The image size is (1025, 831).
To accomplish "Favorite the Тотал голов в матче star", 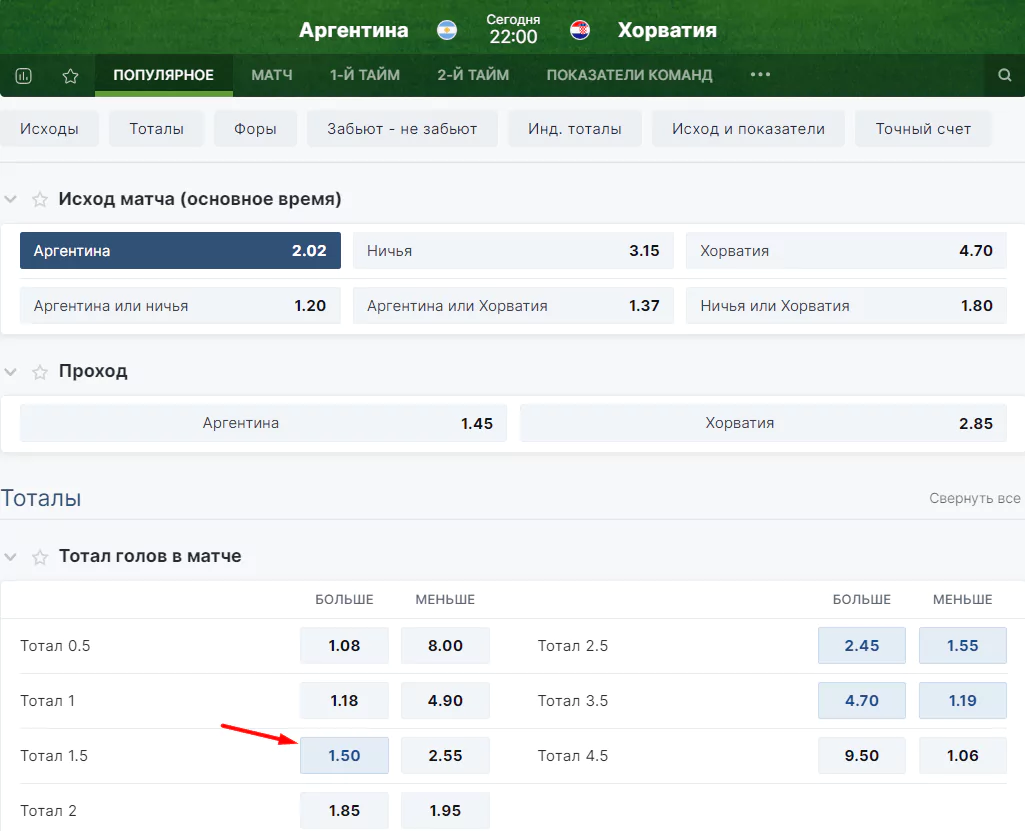I will point(40,557).
